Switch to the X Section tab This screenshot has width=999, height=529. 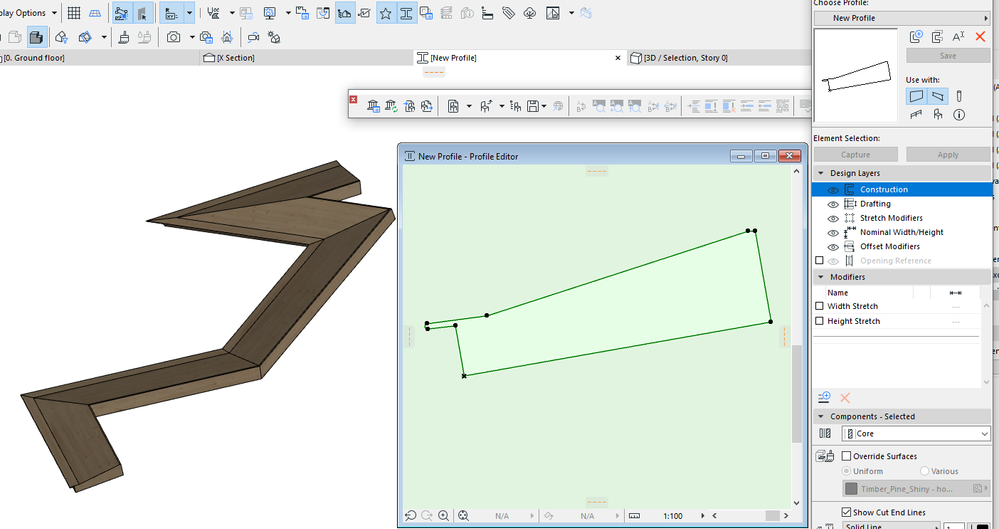pyautogui.click(x=236, y=58)
